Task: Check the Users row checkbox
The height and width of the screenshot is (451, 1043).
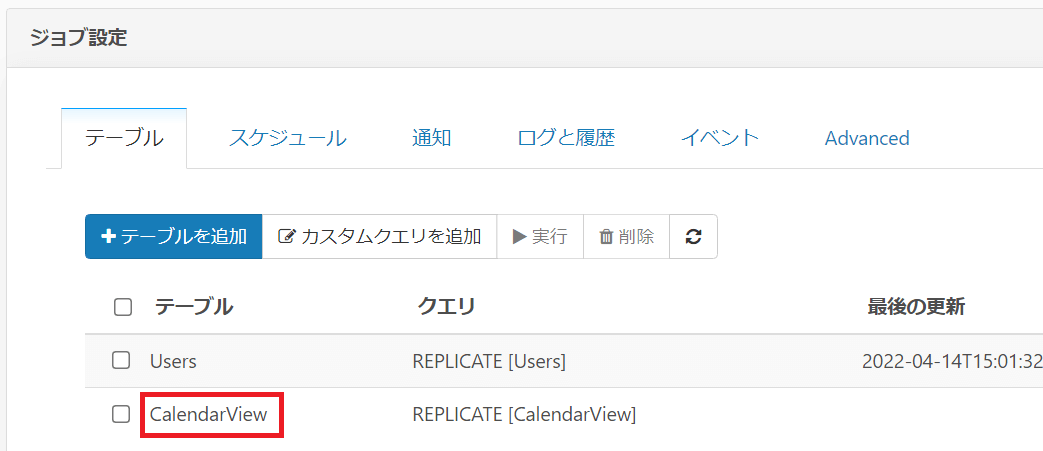Action: pos(121,360)
